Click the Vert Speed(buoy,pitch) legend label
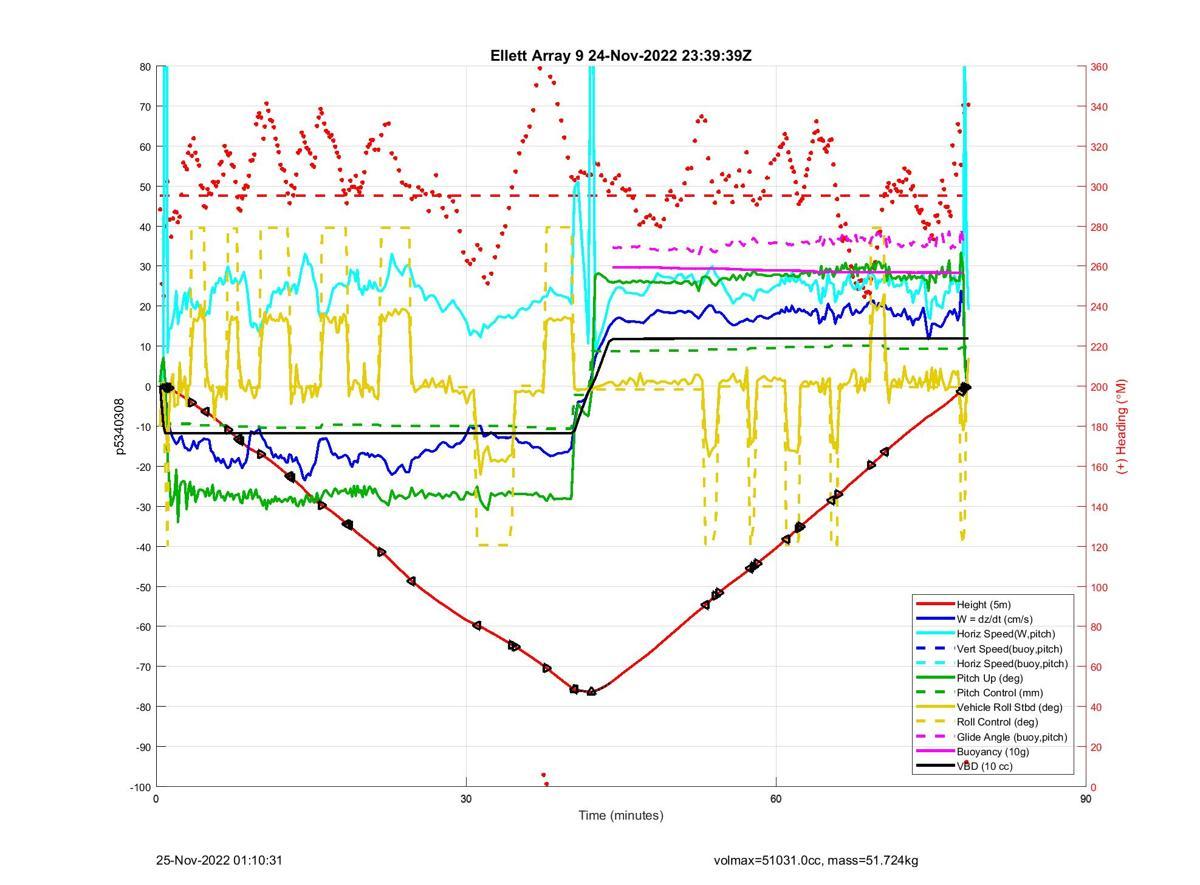Screen dimensions: 1200x885 (x=1010, y=649)
